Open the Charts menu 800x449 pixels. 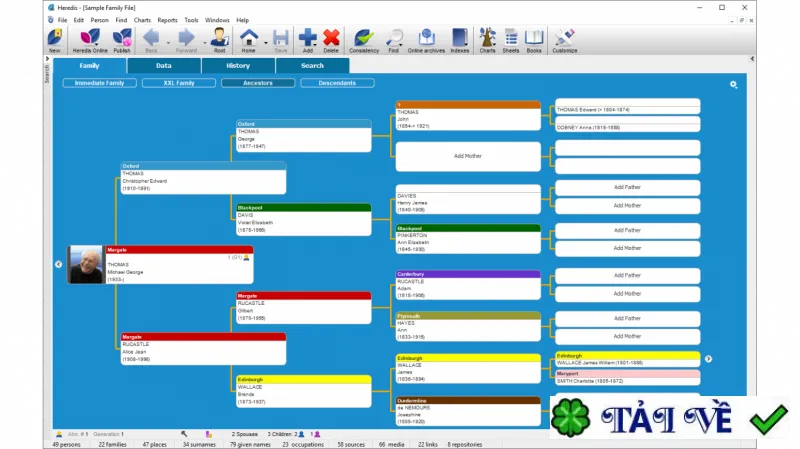tap(142, 20)
